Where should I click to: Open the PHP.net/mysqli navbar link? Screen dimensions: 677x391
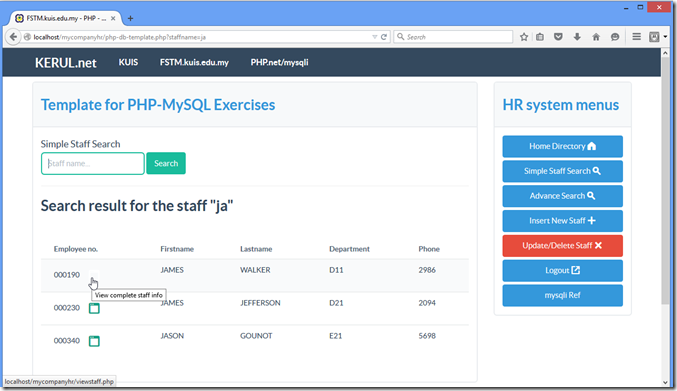[x=279, y=62]
